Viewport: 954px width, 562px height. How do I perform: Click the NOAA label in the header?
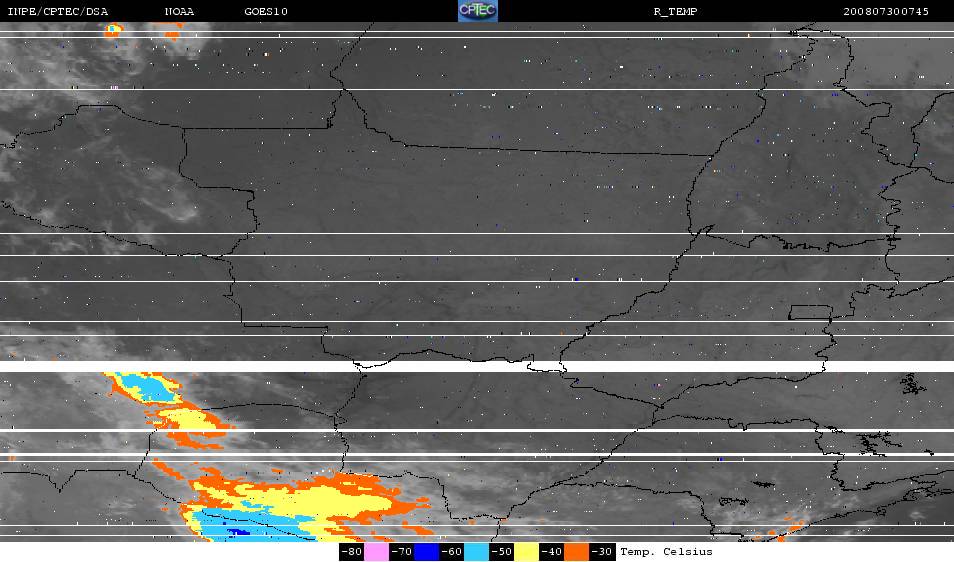179,12
